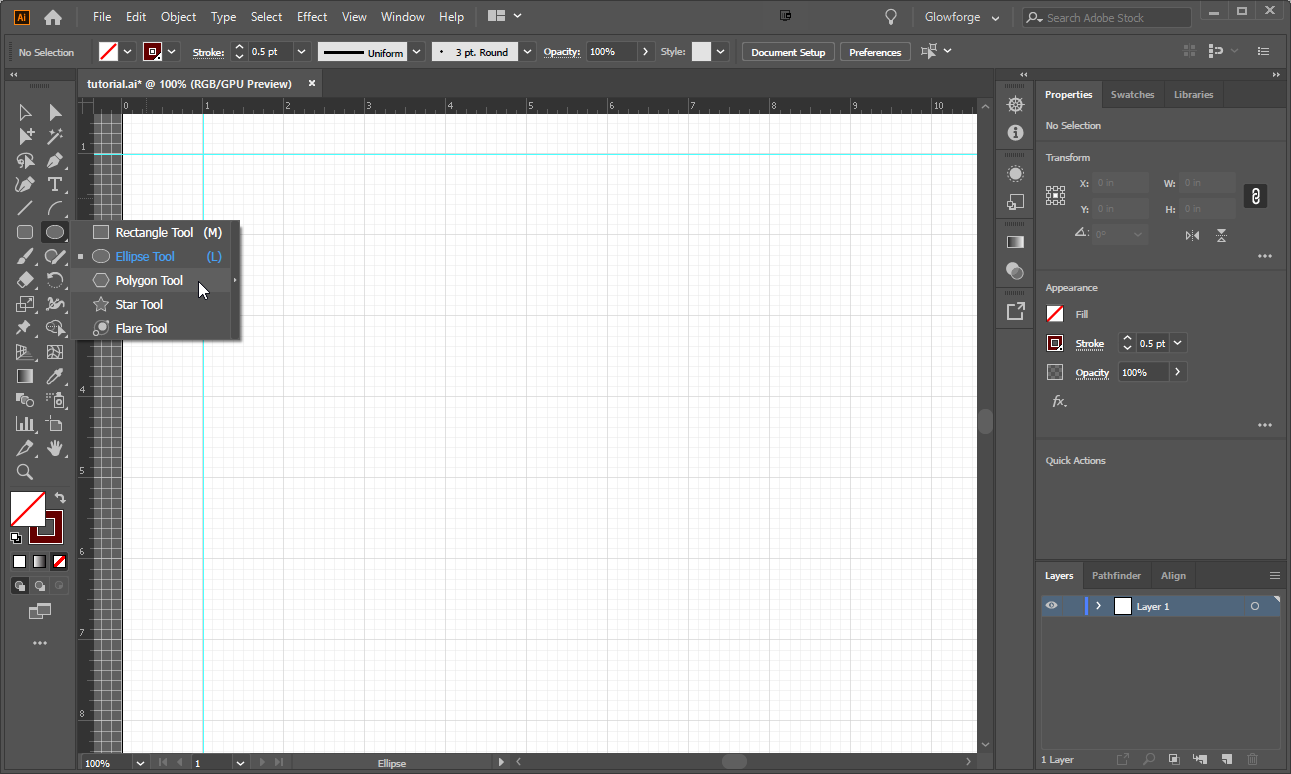The height and width of the screenshot is (774, 1291).
Task: Select the Selection tool arrow
Action: click(25, 112)
